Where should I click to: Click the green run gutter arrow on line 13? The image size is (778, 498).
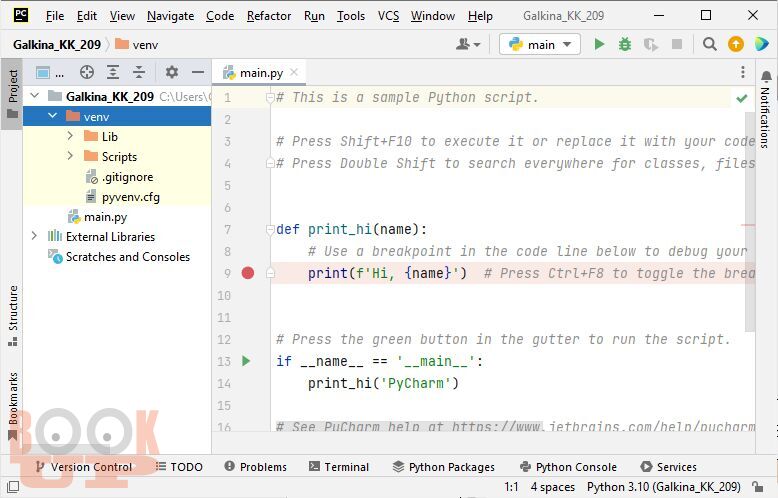[246, 361]
